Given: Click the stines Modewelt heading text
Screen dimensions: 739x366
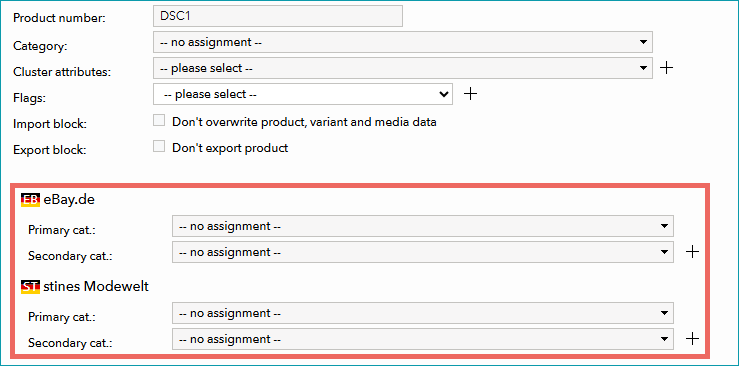Looking at the screenshot, I should 96,286.
